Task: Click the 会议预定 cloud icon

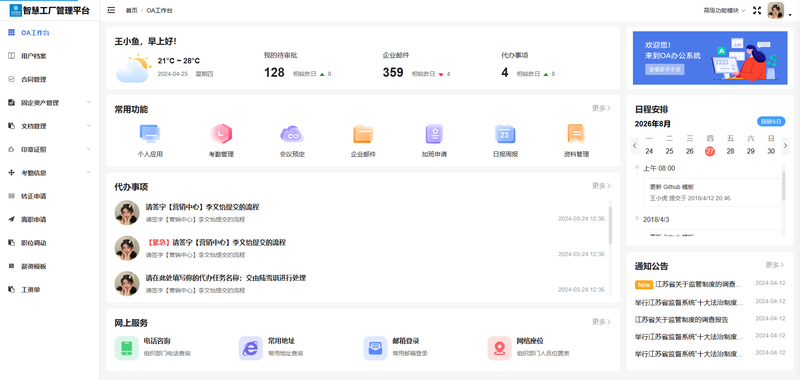Action: [292, 134]
